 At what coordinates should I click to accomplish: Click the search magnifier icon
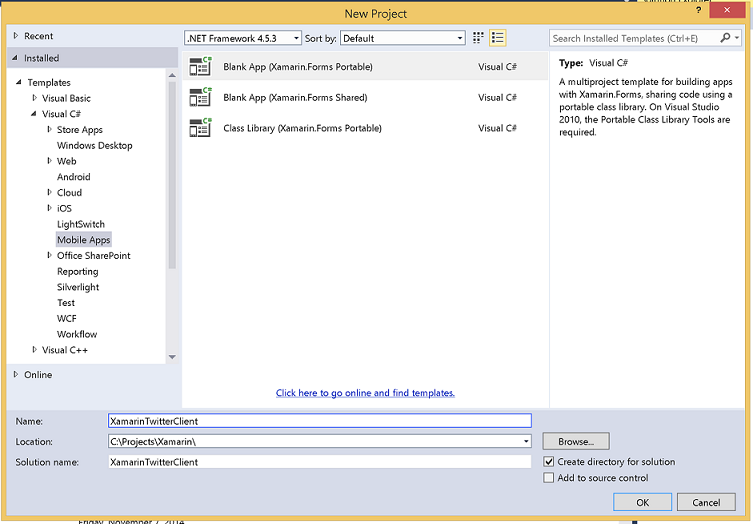point(725,38)
